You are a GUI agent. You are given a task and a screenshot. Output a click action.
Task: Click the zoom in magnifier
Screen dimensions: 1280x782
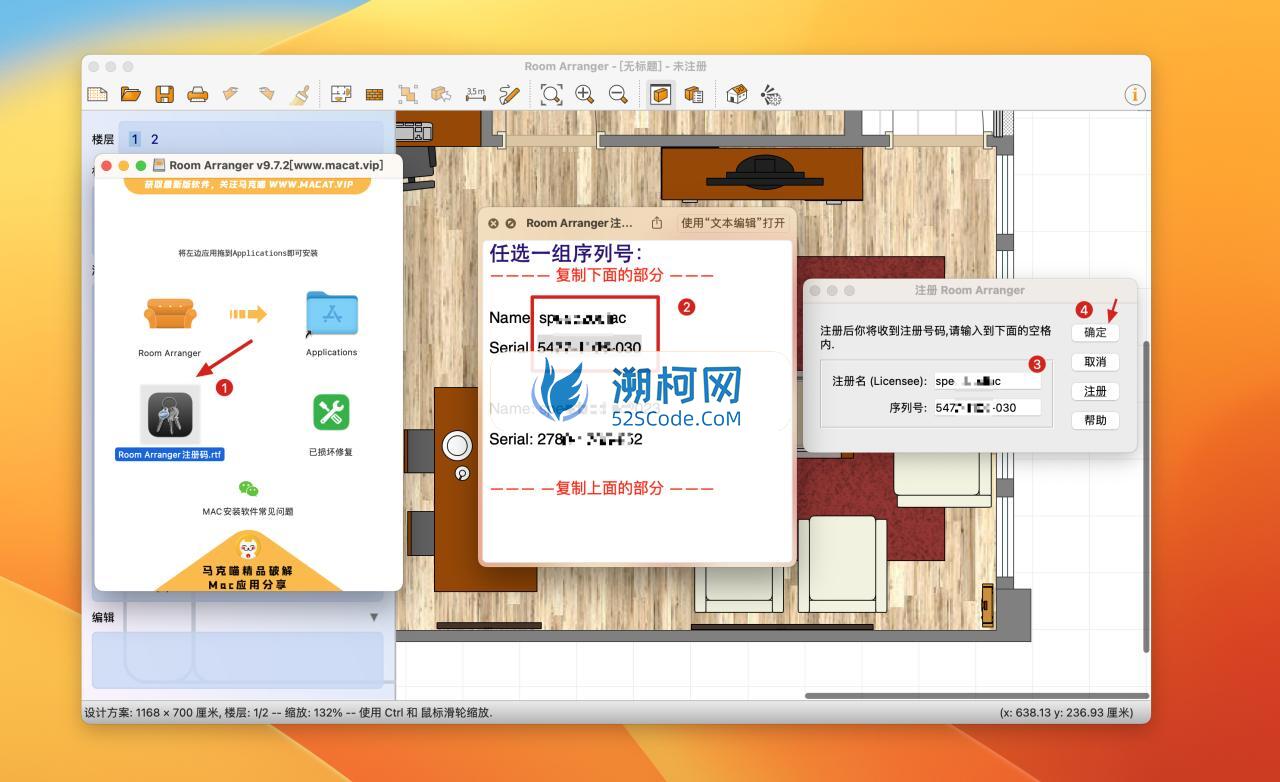point(584,94)
